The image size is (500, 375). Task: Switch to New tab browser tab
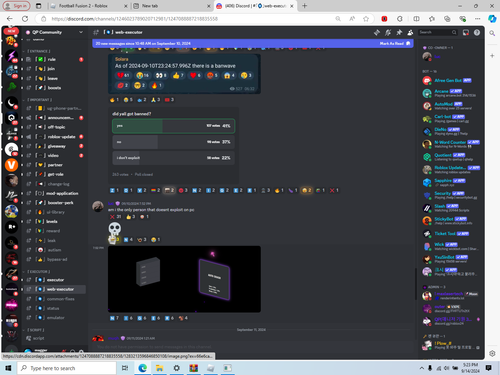[x=171, y=6]
